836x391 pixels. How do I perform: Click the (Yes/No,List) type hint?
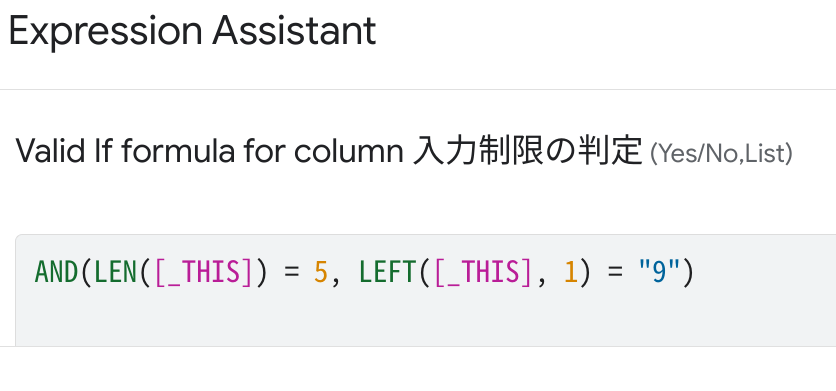click(x=721, y=154)
